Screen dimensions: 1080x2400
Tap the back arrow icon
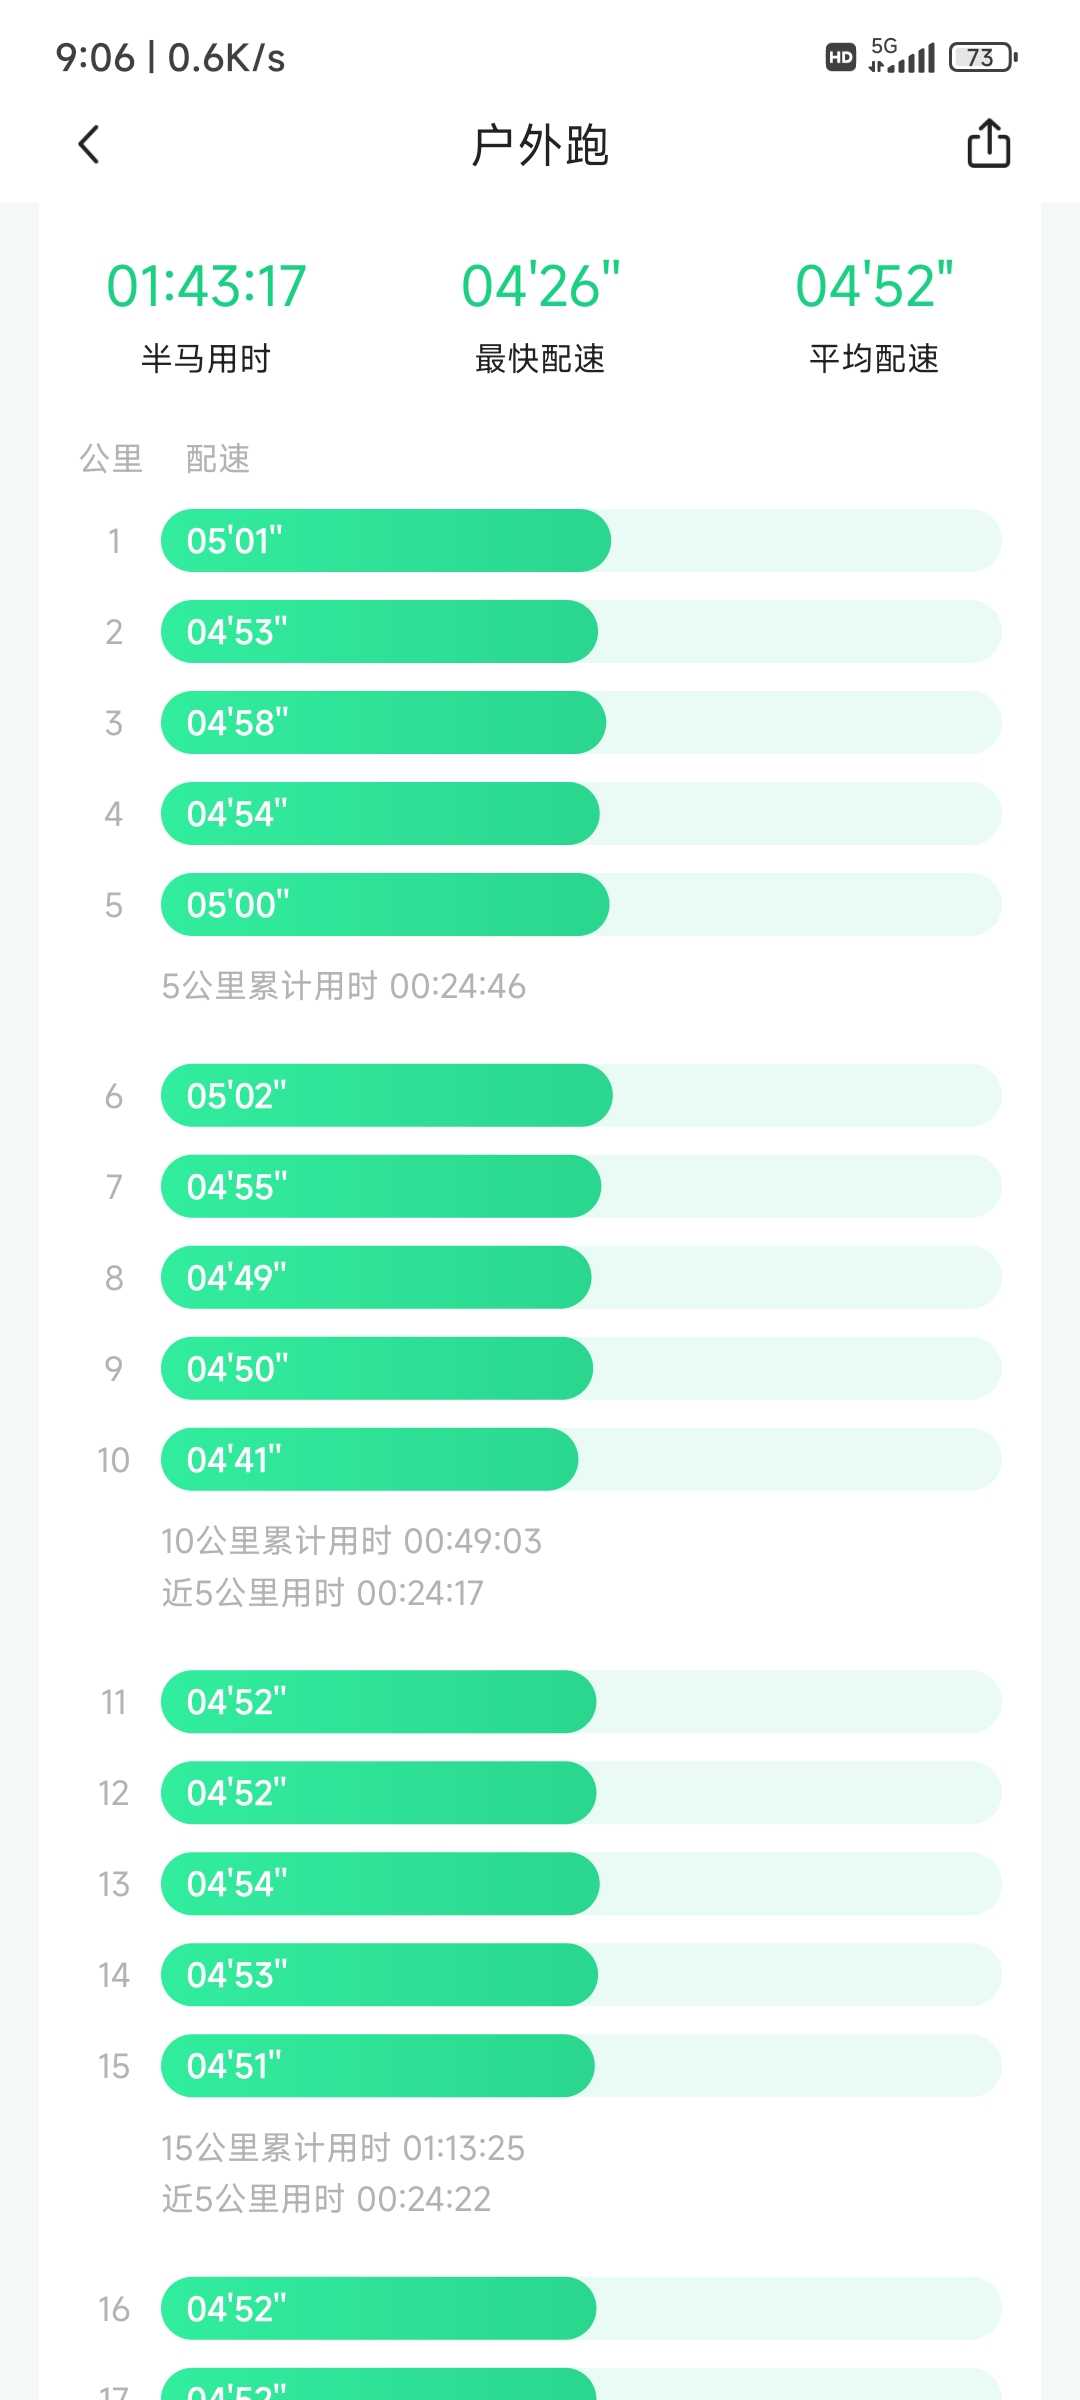[89, 144]
